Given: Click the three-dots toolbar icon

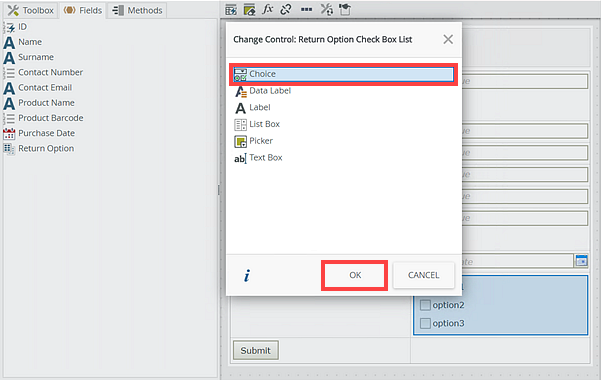Looking at the screenshot, I should (x=306, y=10).
